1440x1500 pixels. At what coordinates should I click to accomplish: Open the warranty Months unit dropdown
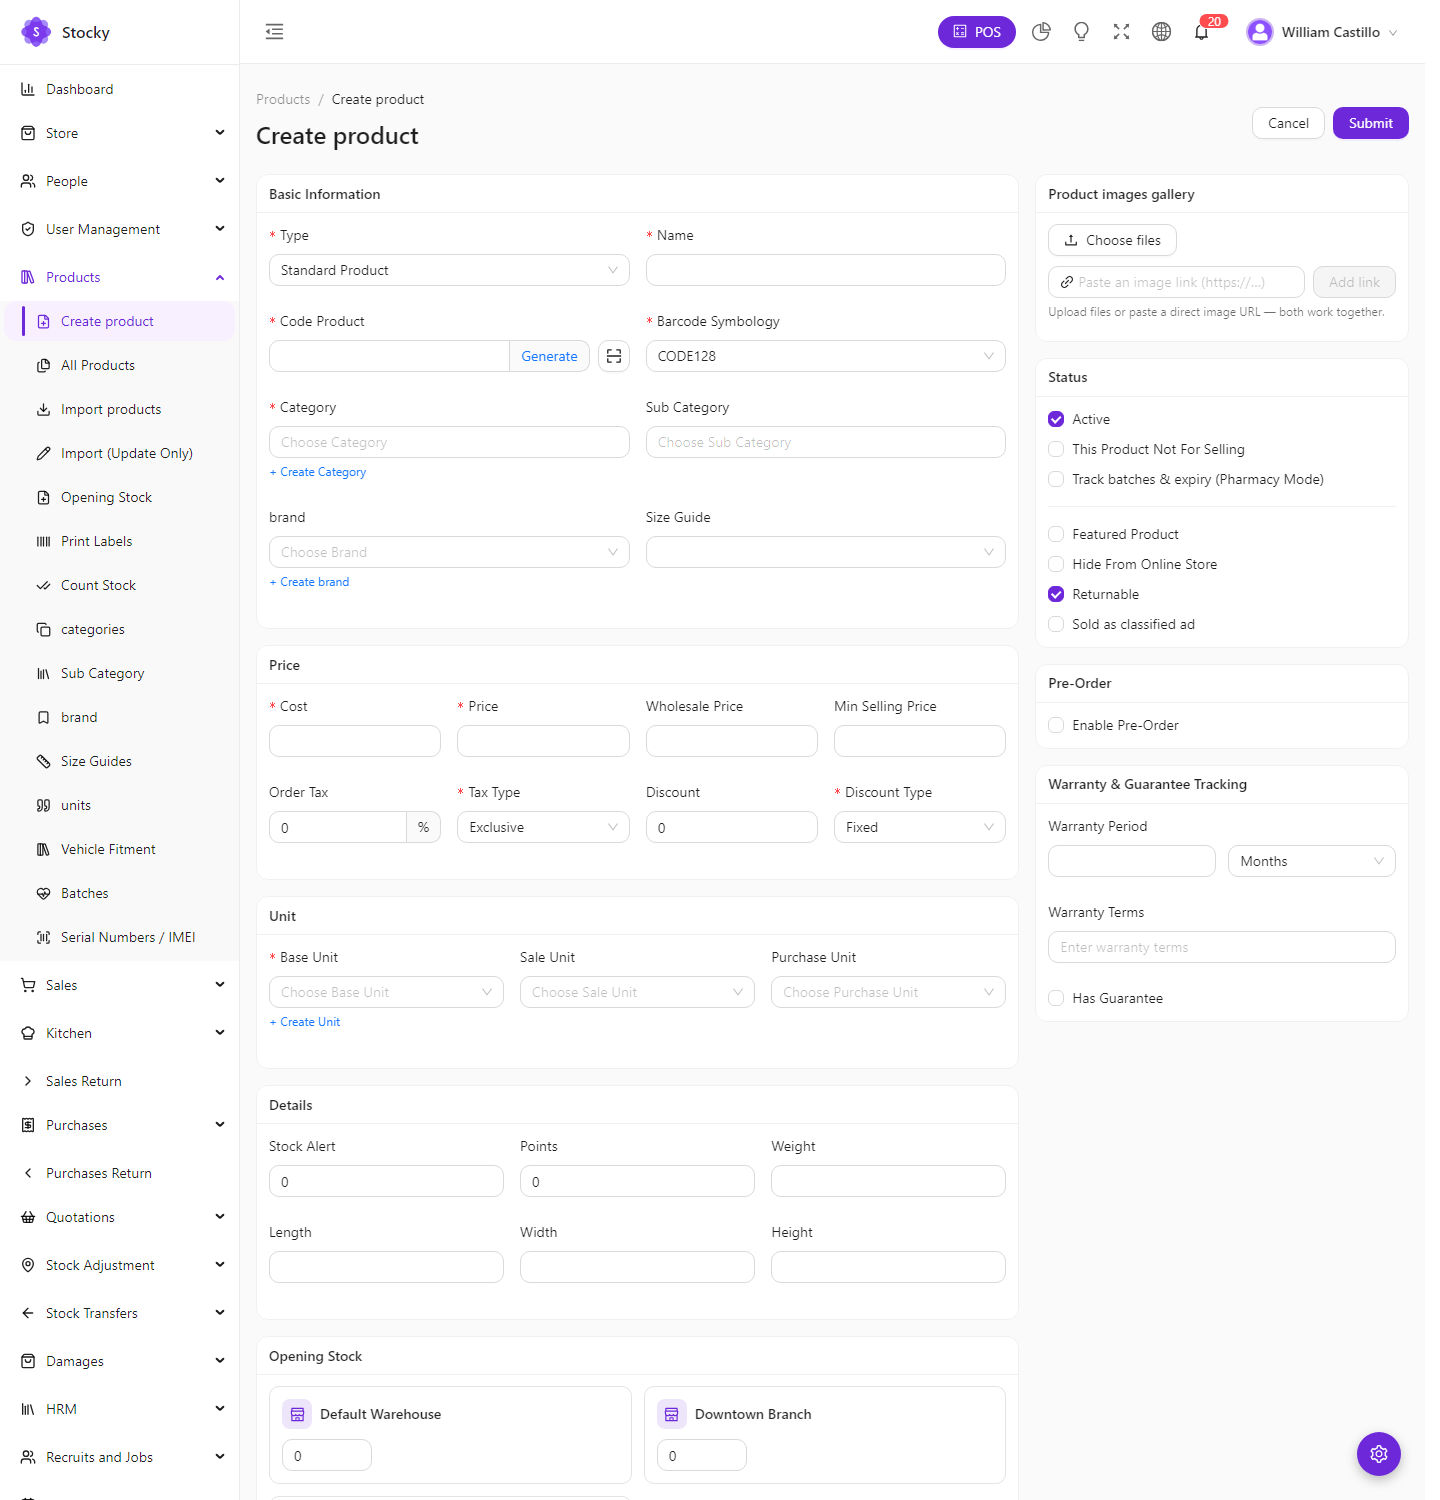pos(1312,861)
